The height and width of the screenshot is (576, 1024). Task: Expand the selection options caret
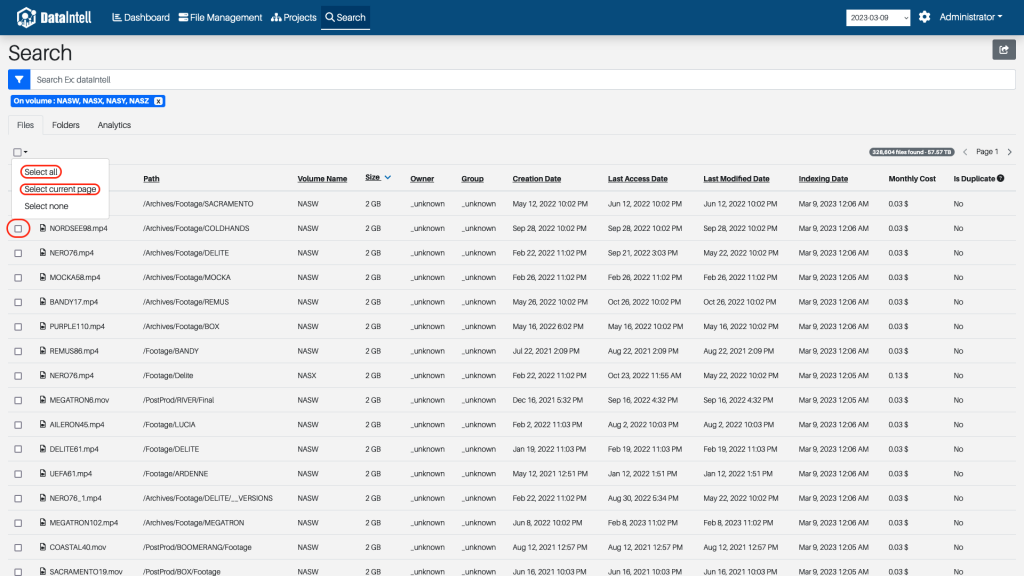point(25,152)
